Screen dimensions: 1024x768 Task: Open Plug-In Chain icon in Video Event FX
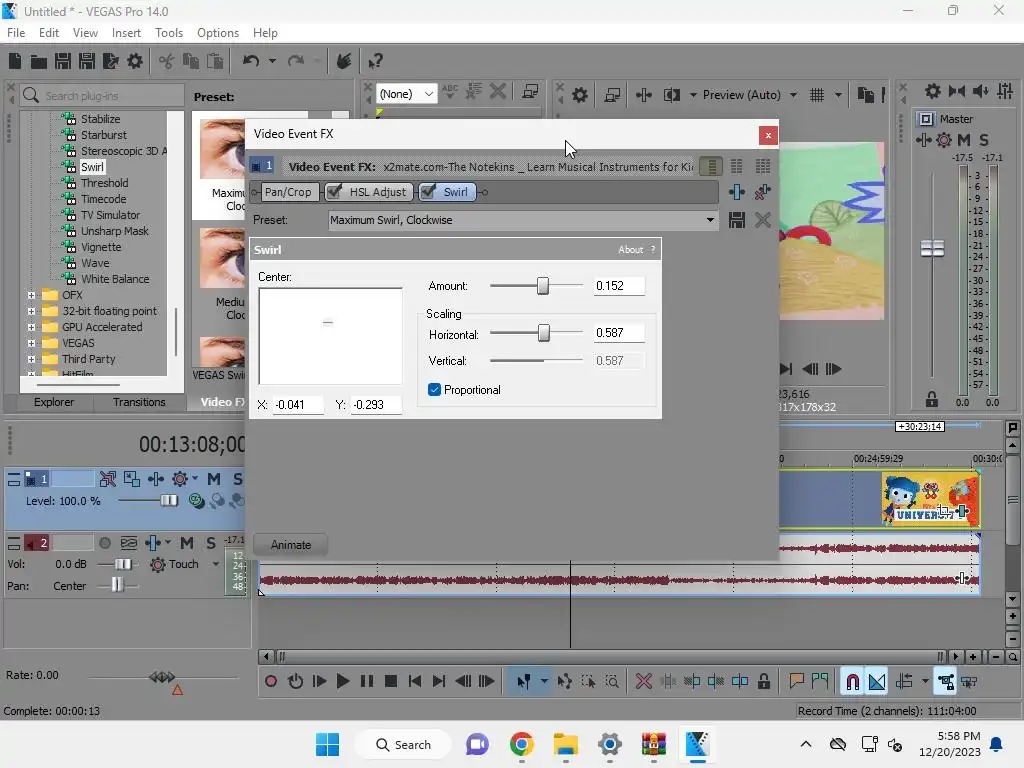[x=737, y=192]
